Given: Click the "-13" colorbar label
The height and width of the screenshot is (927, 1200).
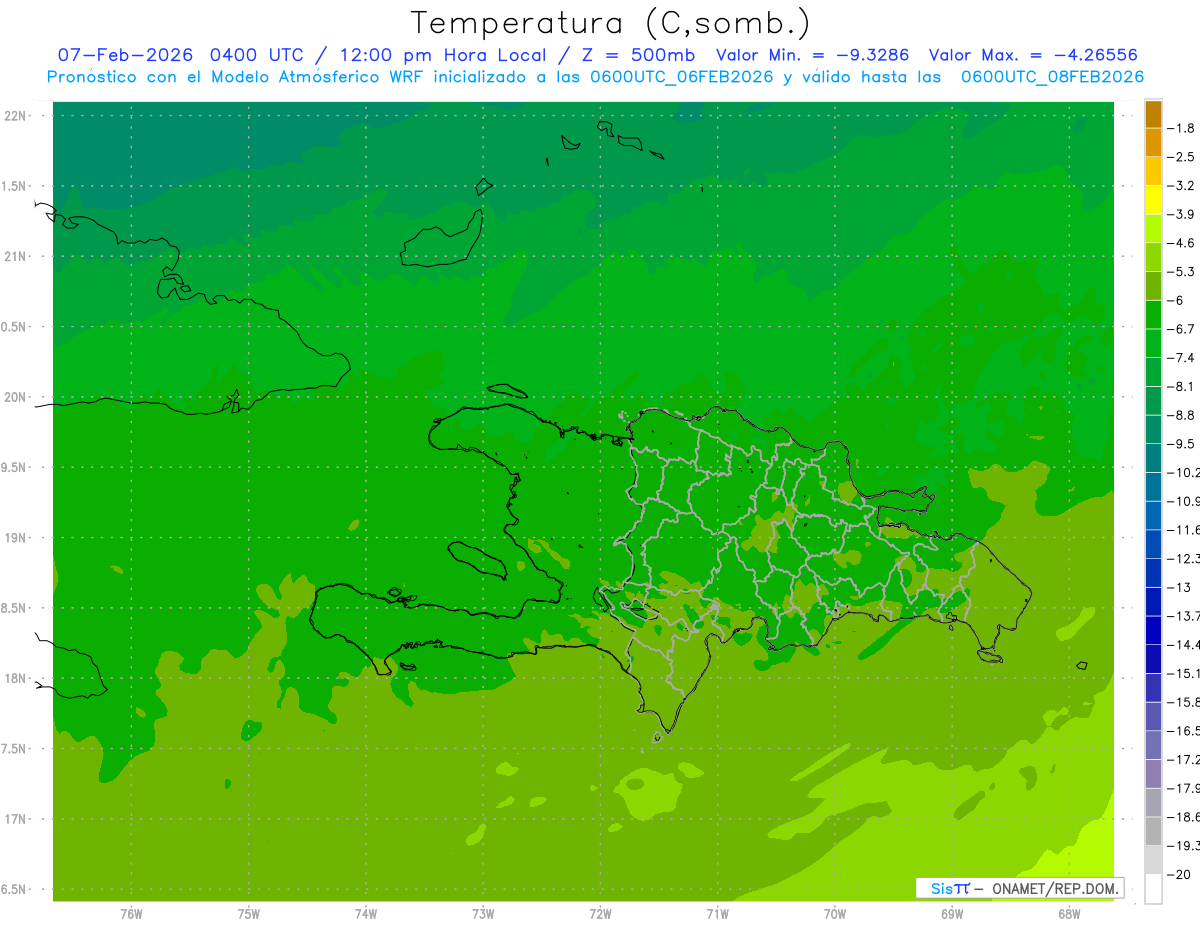Looking at the screenshot, I should [1179, 587].
